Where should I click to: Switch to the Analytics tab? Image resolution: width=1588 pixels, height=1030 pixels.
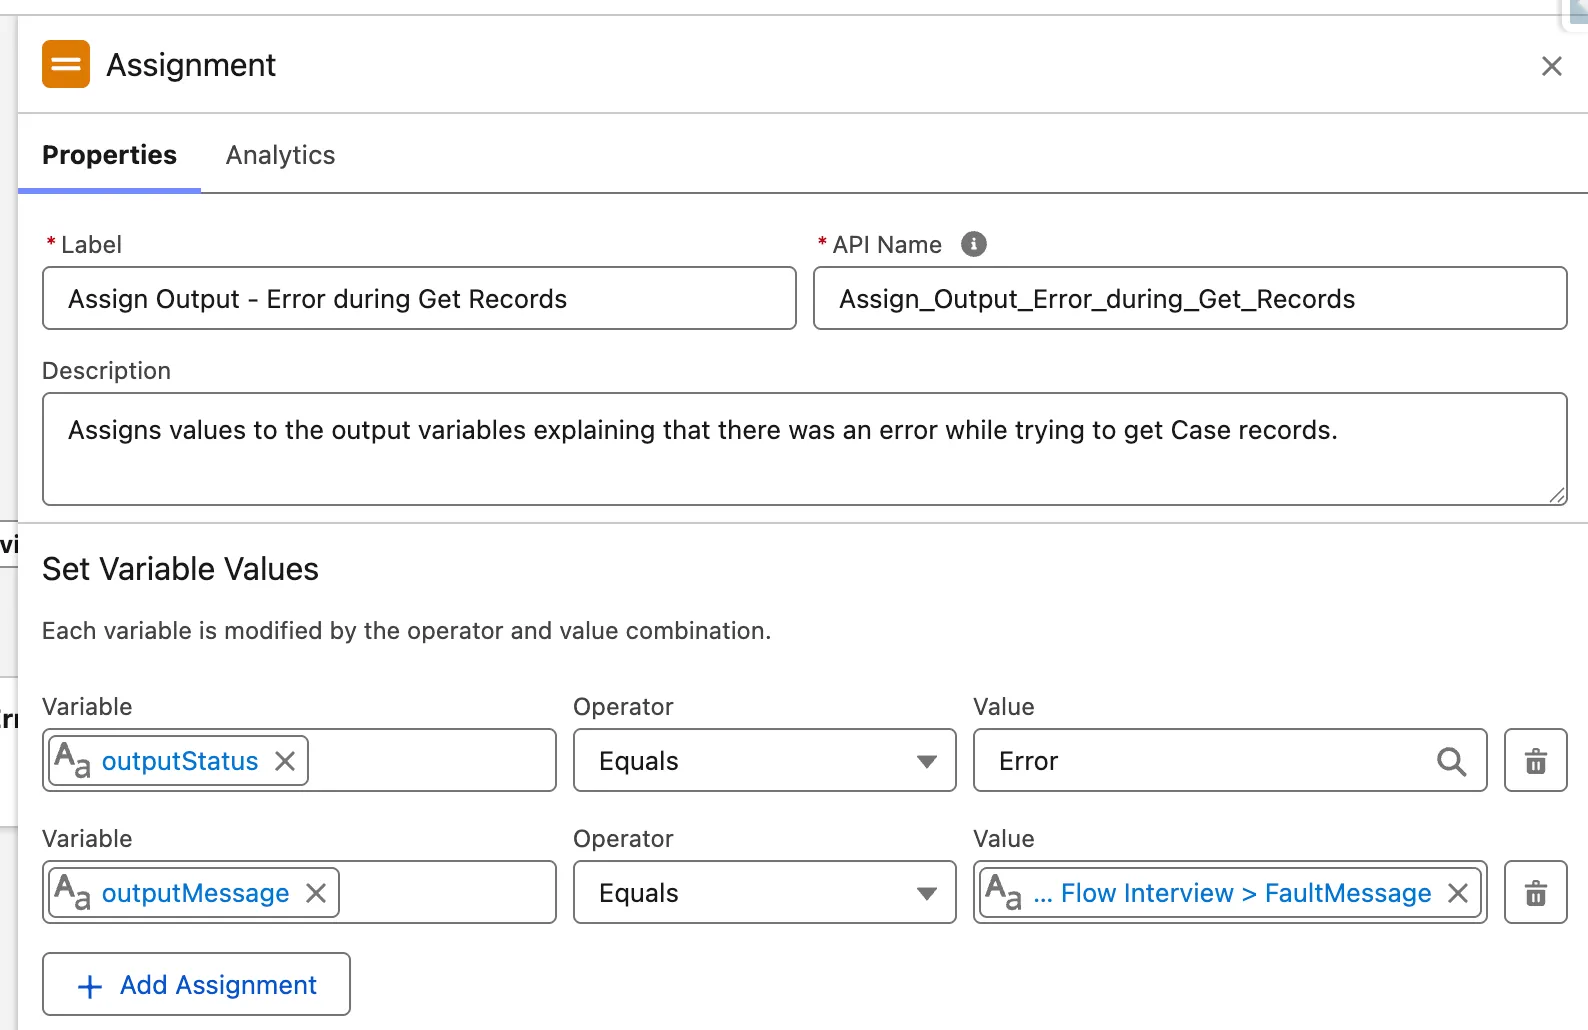280,155
